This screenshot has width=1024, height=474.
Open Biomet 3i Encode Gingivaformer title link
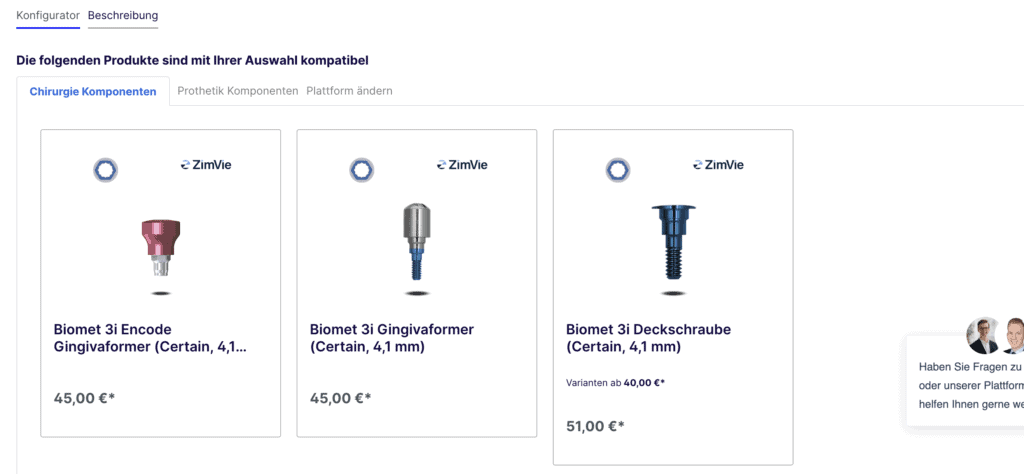click(x=150, y=338)
